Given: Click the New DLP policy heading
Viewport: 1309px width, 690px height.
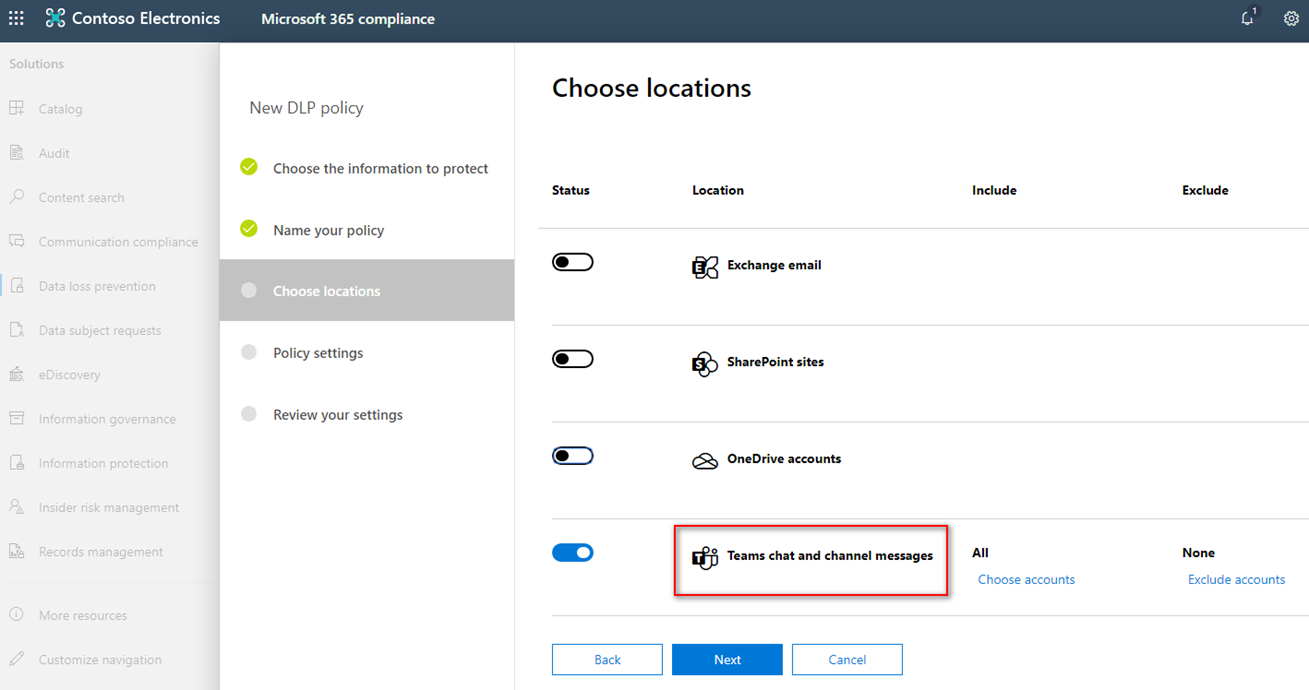Looking at the screenshot, I should (x=306, y=107).
